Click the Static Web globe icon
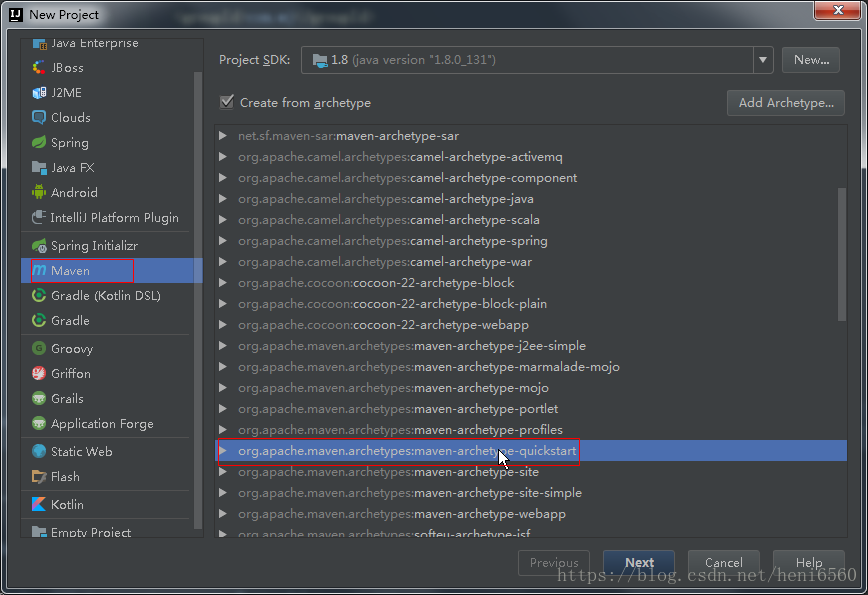868x595 pixels. tap(39, 451)
